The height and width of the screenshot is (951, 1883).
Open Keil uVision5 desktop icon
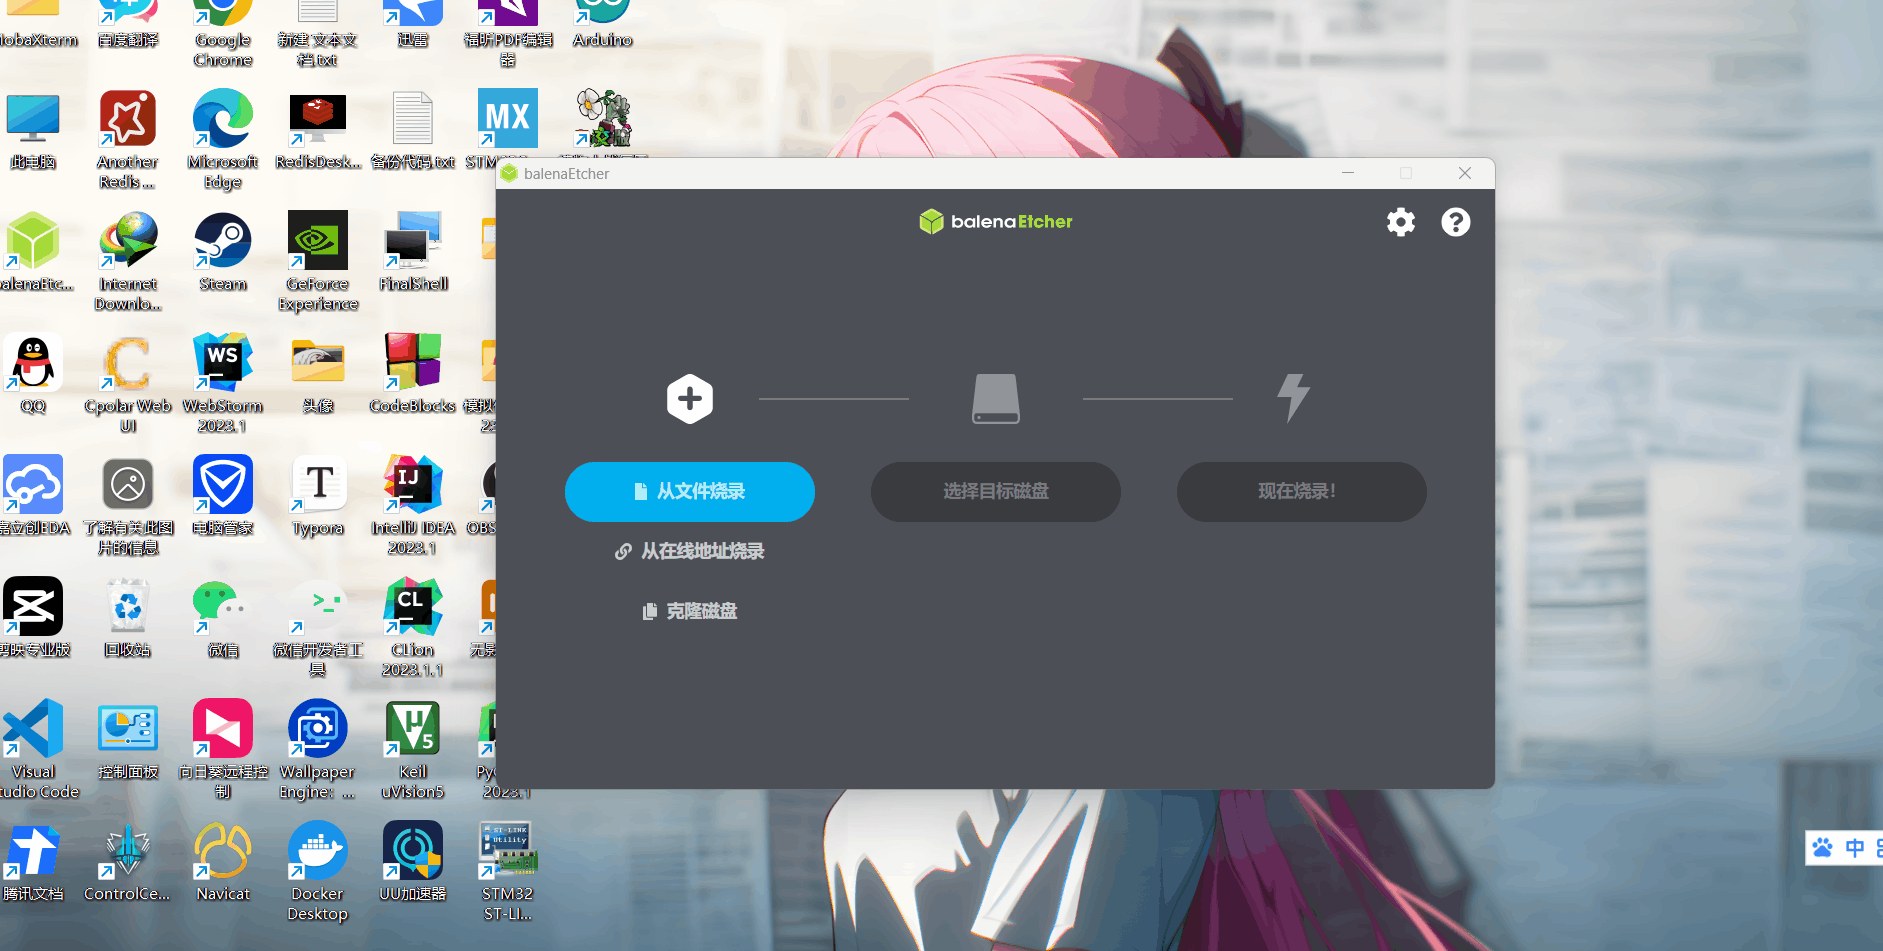413,749
